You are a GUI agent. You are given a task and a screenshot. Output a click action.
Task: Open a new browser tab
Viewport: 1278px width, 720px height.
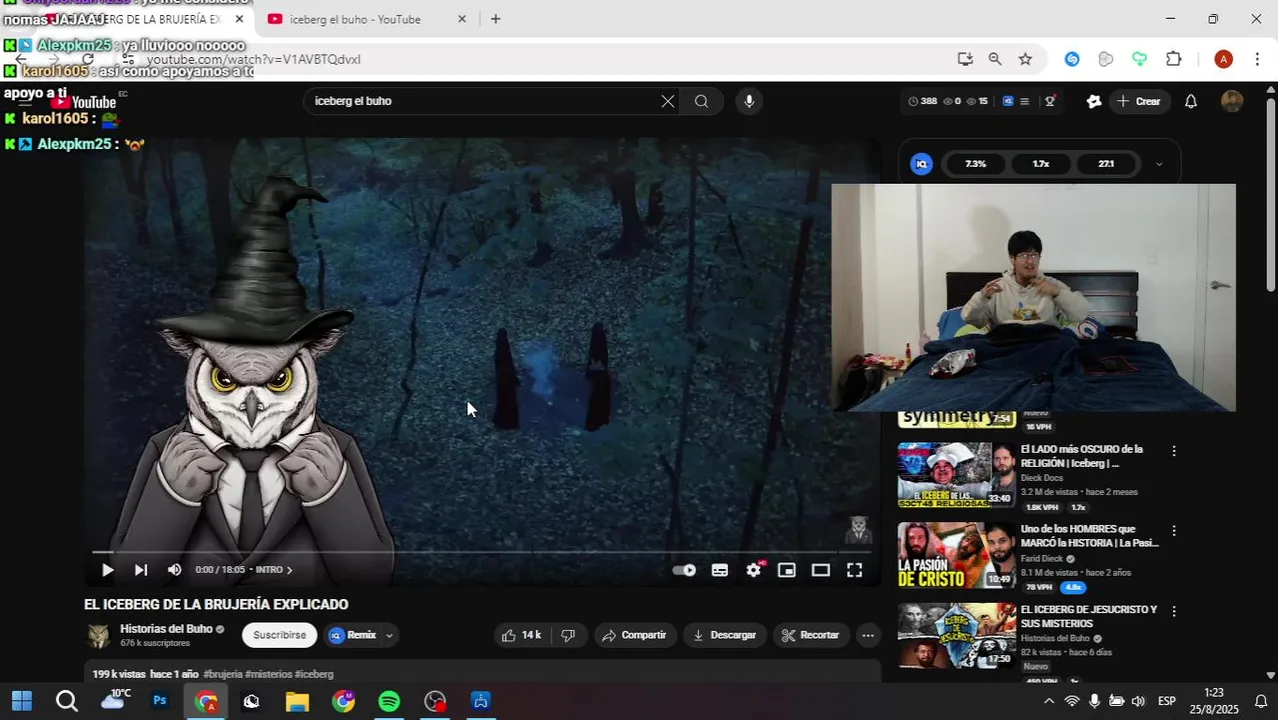tap(495, 19)
